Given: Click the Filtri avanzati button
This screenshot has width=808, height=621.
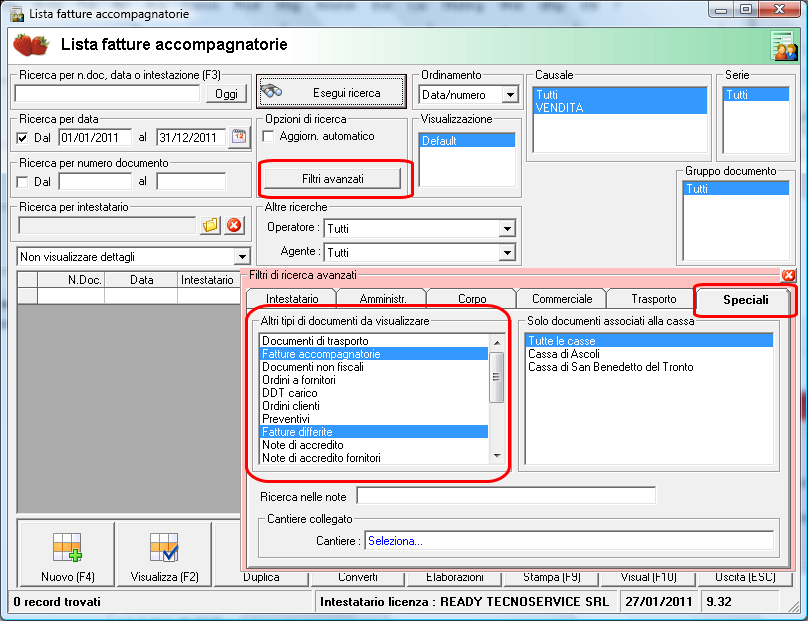Looking at the screenshot, I should [332, 179].
